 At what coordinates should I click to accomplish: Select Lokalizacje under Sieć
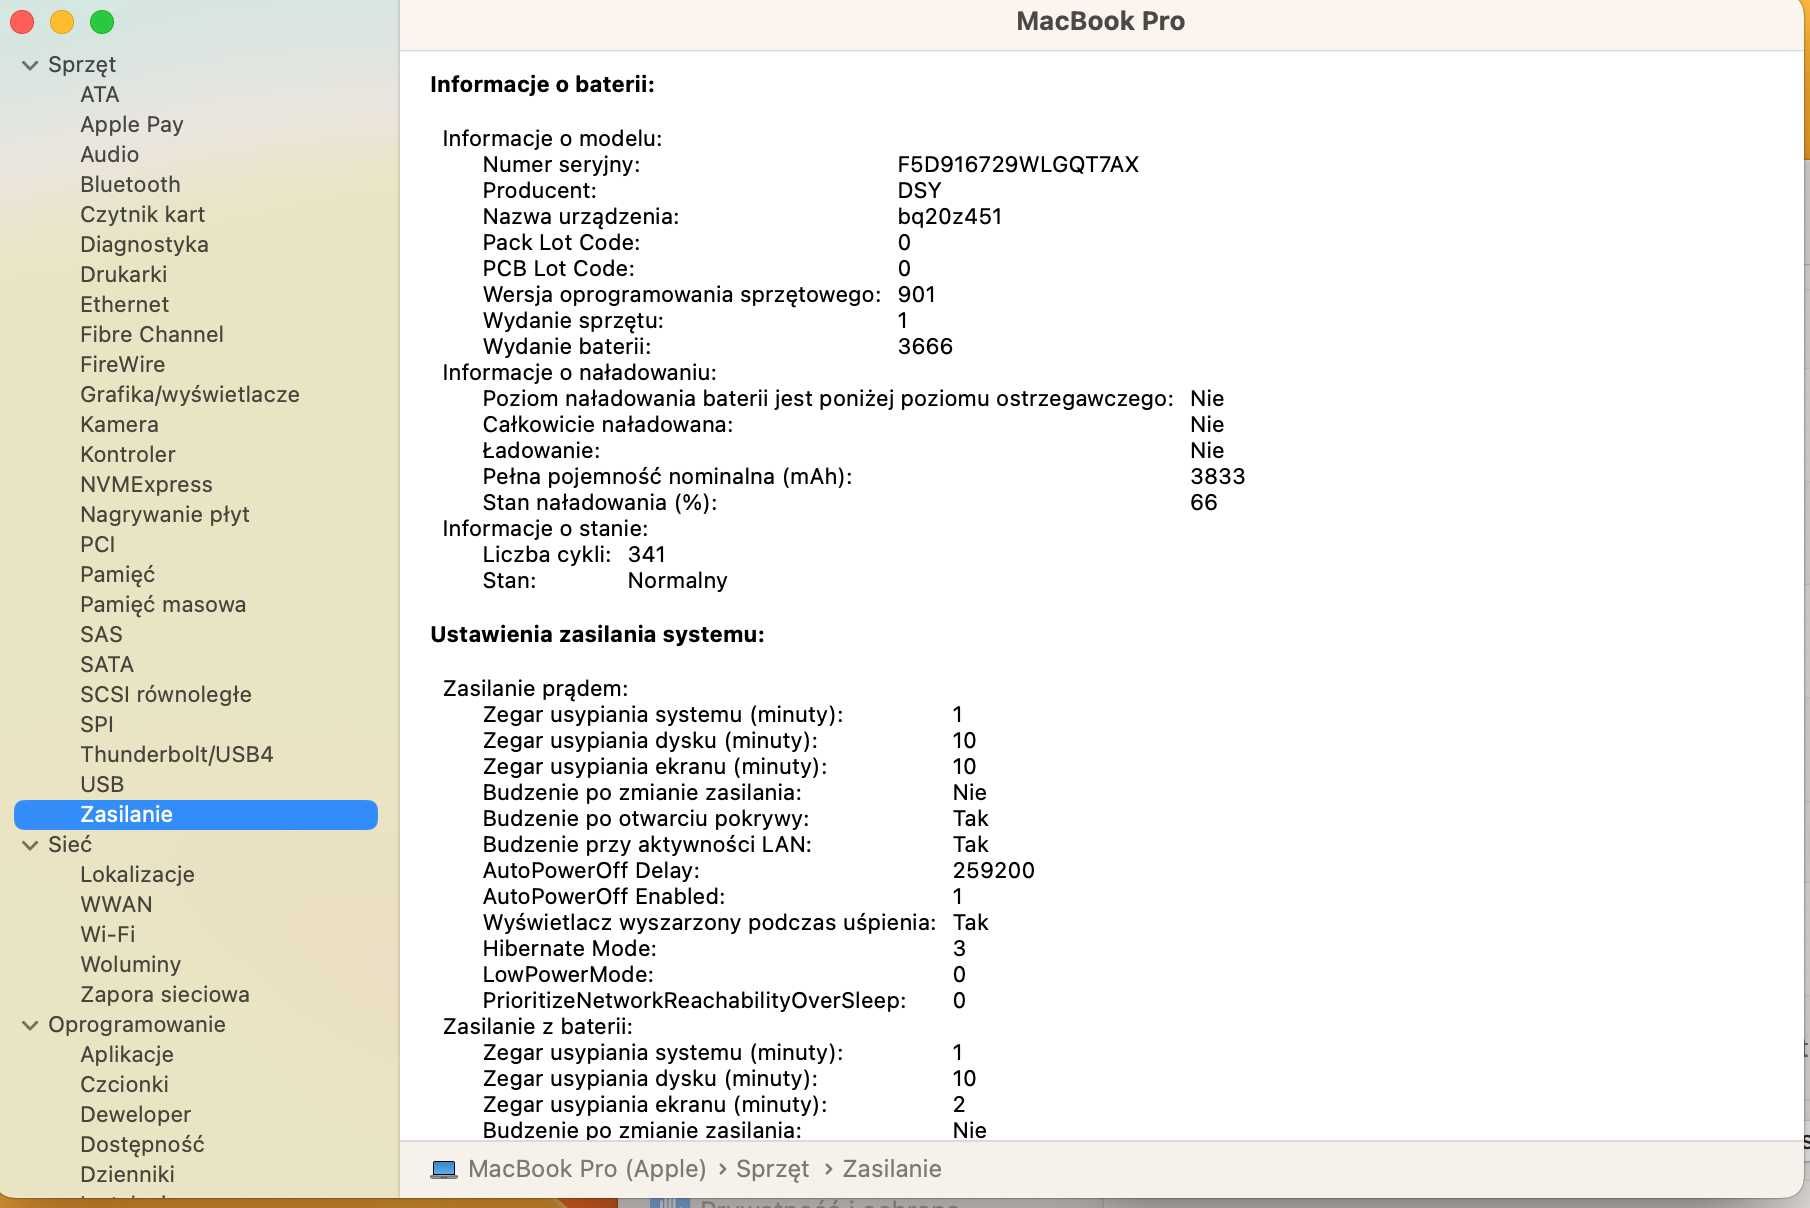coord(138,874)
